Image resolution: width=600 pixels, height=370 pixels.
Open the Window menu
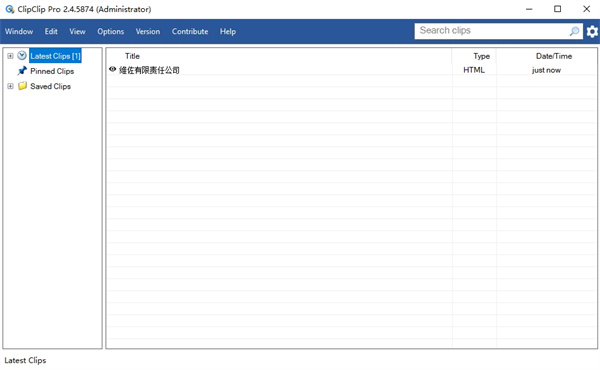click(19, 31)
